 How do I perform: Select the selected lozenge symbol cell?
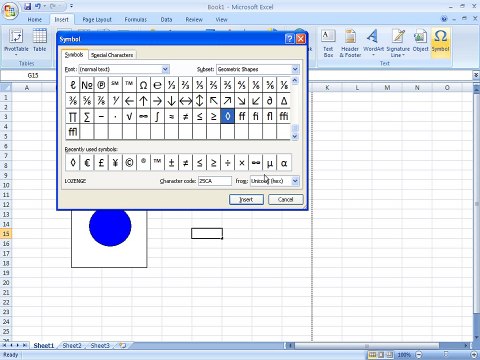pyautogui.click(x=227, y=116)
